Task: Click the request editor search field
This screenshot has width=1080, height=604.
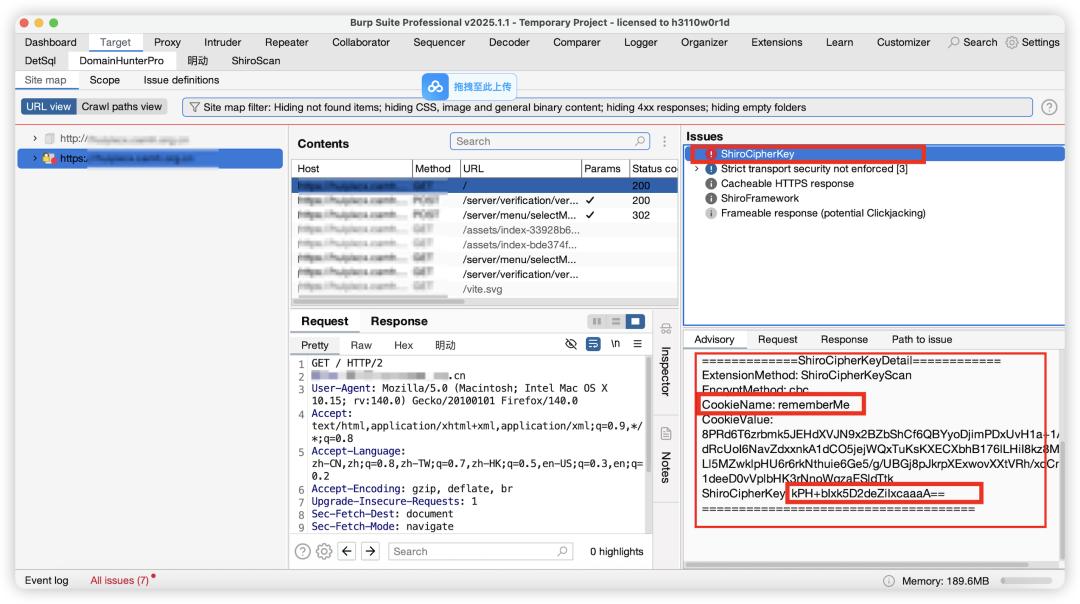Action: point(479,552)
